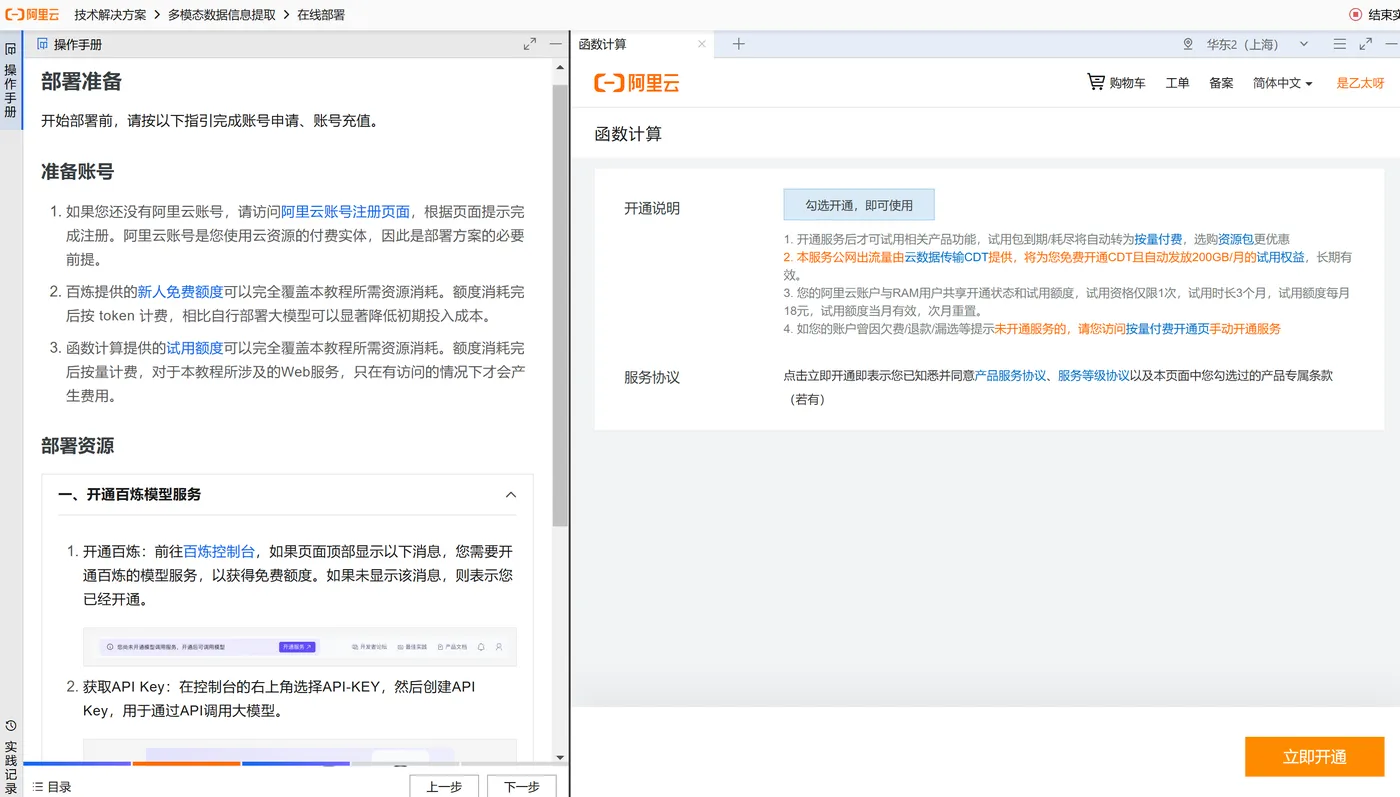1400x797 pixels.
Task: Open the 资源包 link
Action: [1235, 239]
